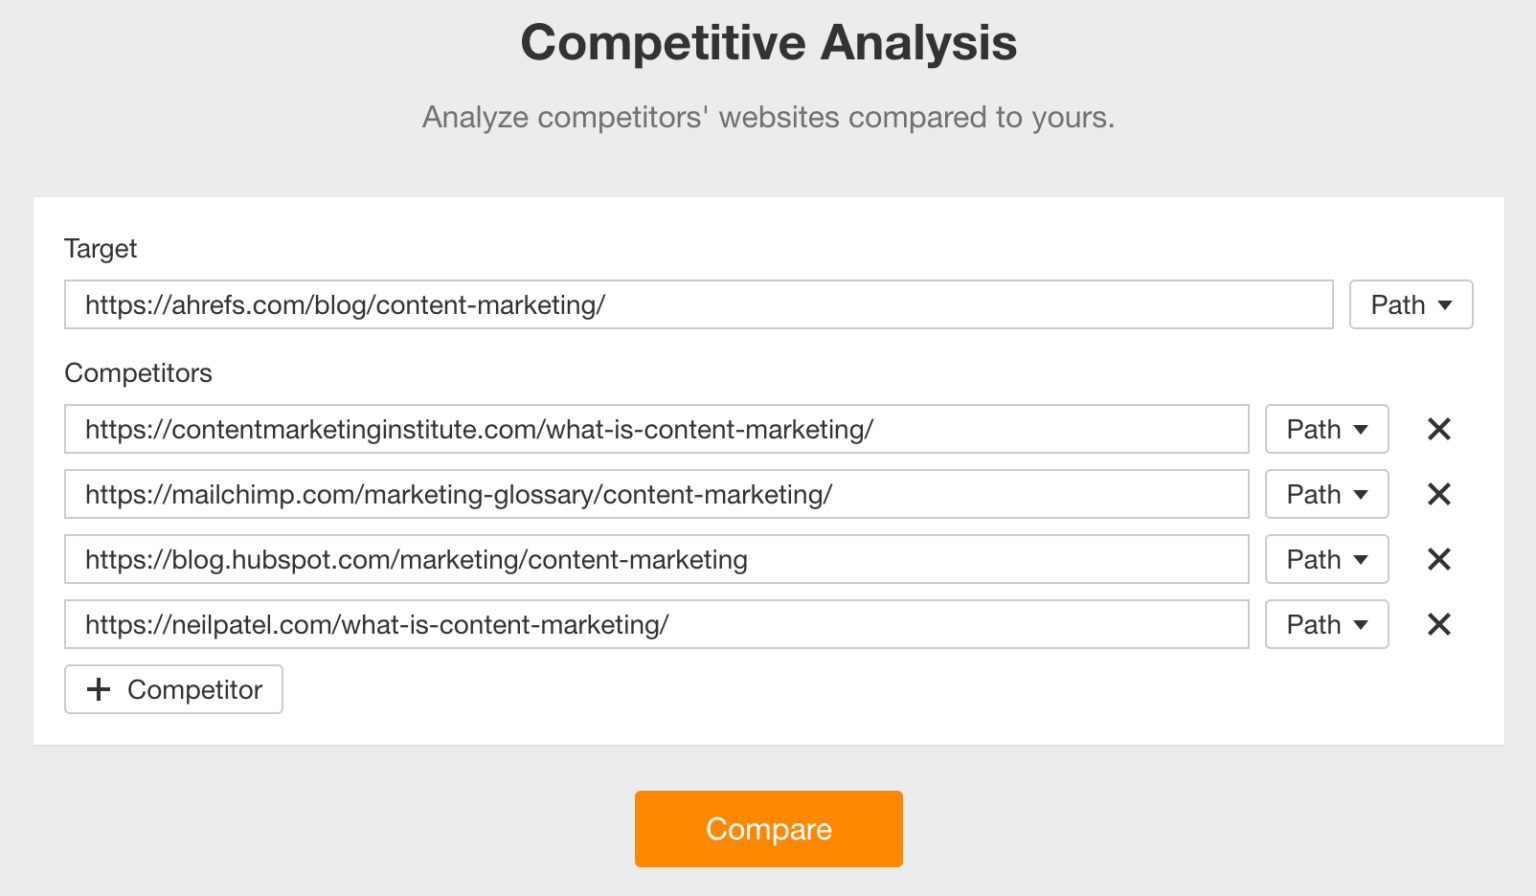Open the Path dropdown for the contentmarketinginstitute competitor
Image resolution: width=1536 pixels, height=896 pixels.
click(x=1327, y=429)
